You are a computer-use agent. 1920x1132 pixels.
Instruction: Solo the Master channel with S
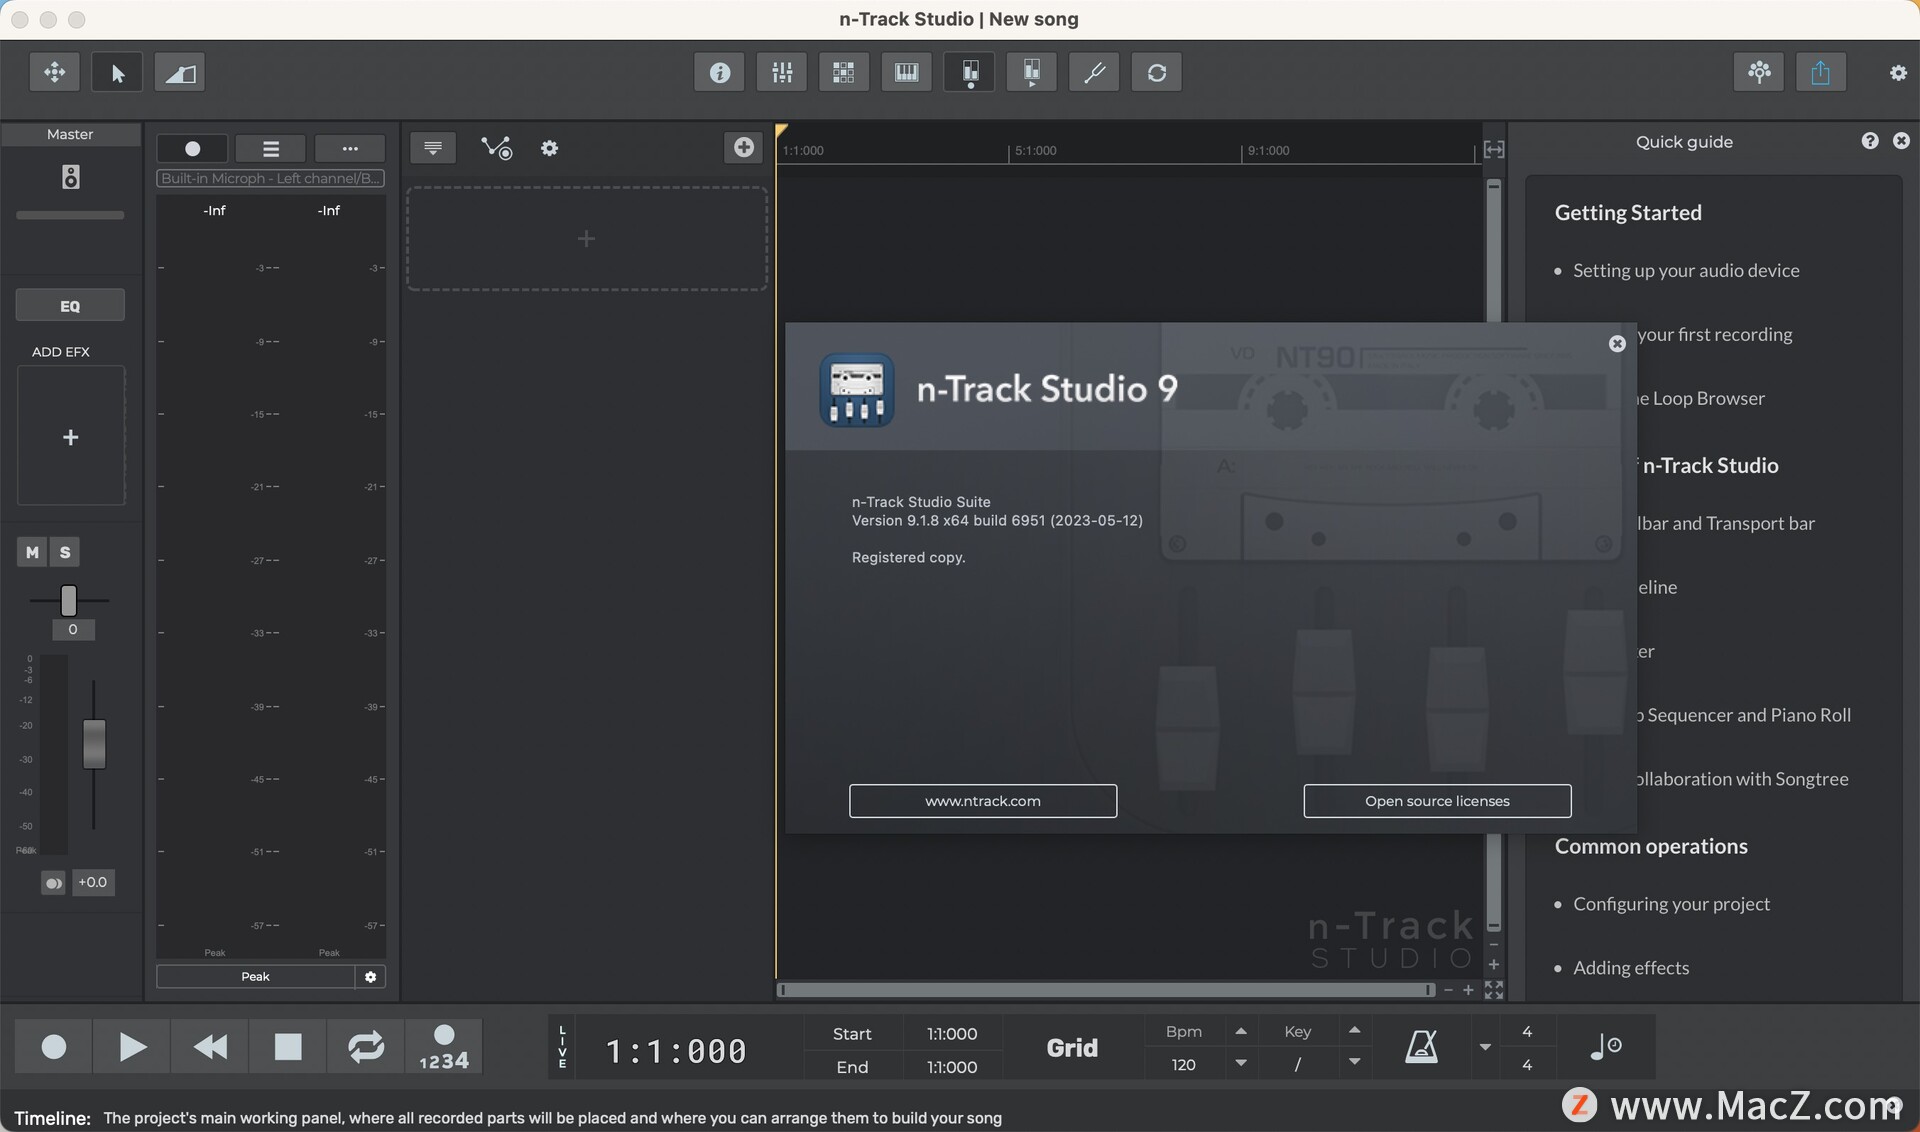65,552
